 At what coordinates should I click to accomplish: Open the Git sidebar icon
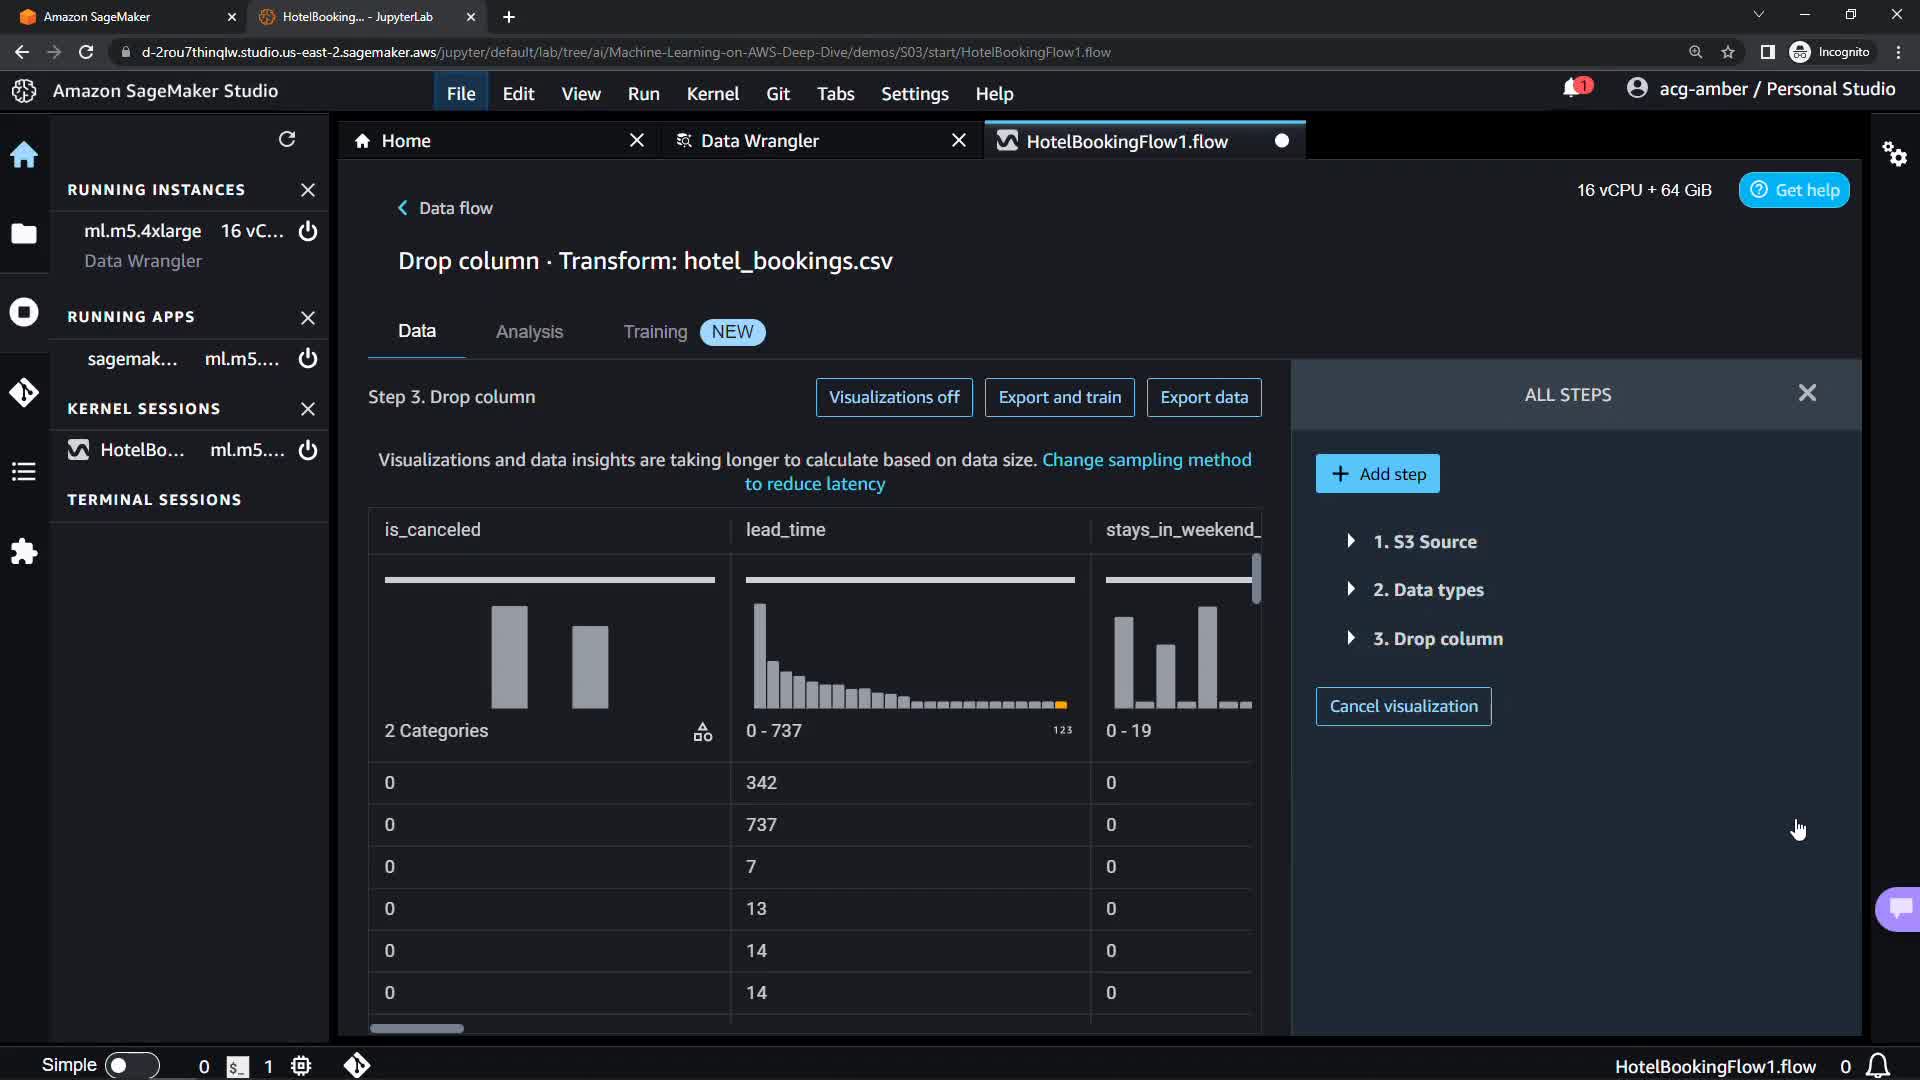click(x=24, y=392)
